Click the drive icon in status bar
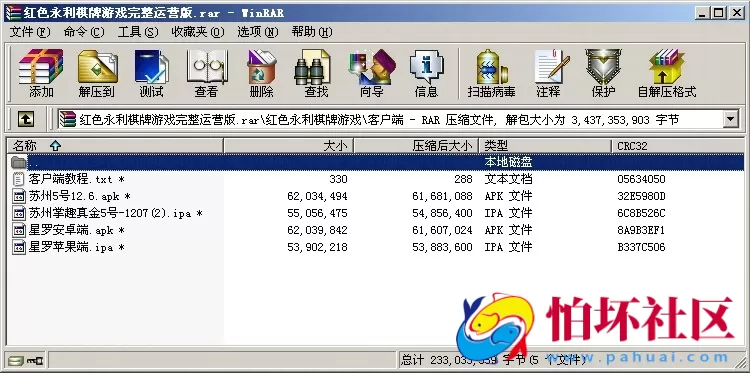The width and height of the screenshot is (750, 373). click(x=15, y=360)
